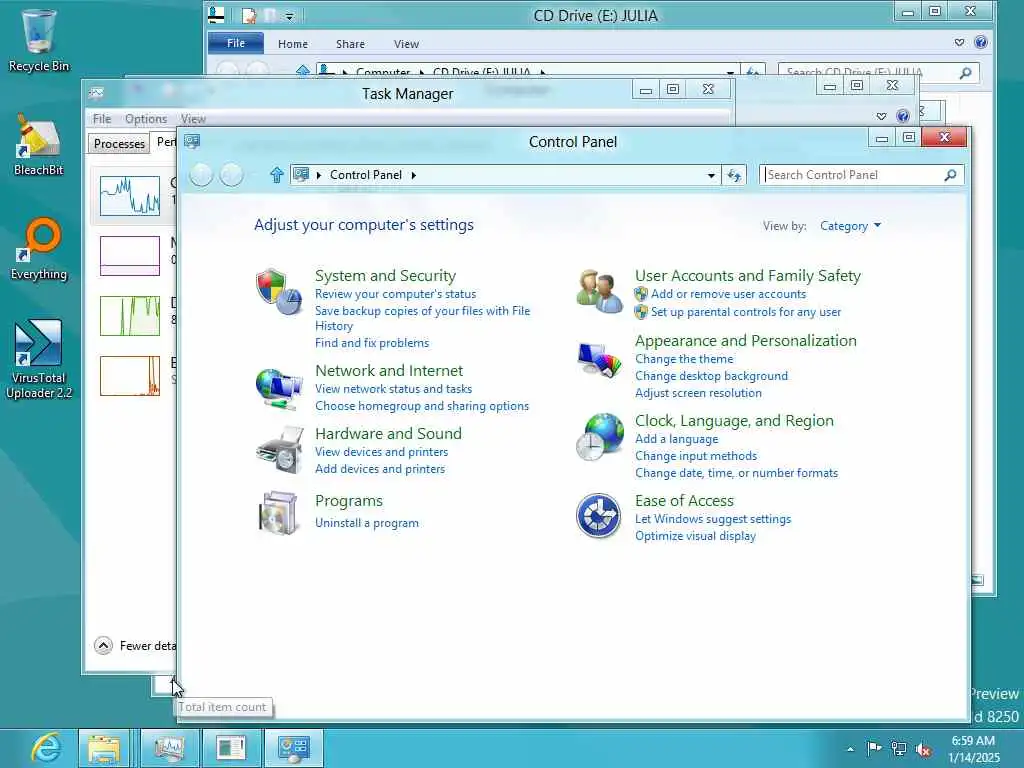
Task: Open the BleachBit desktop shortcut
Action: (x=39, y=145)
